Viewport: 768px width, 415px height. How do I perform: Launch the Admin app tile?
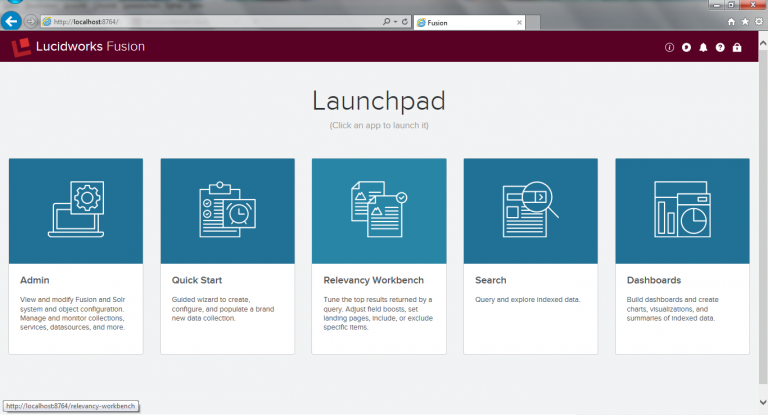tap(76, 210)
